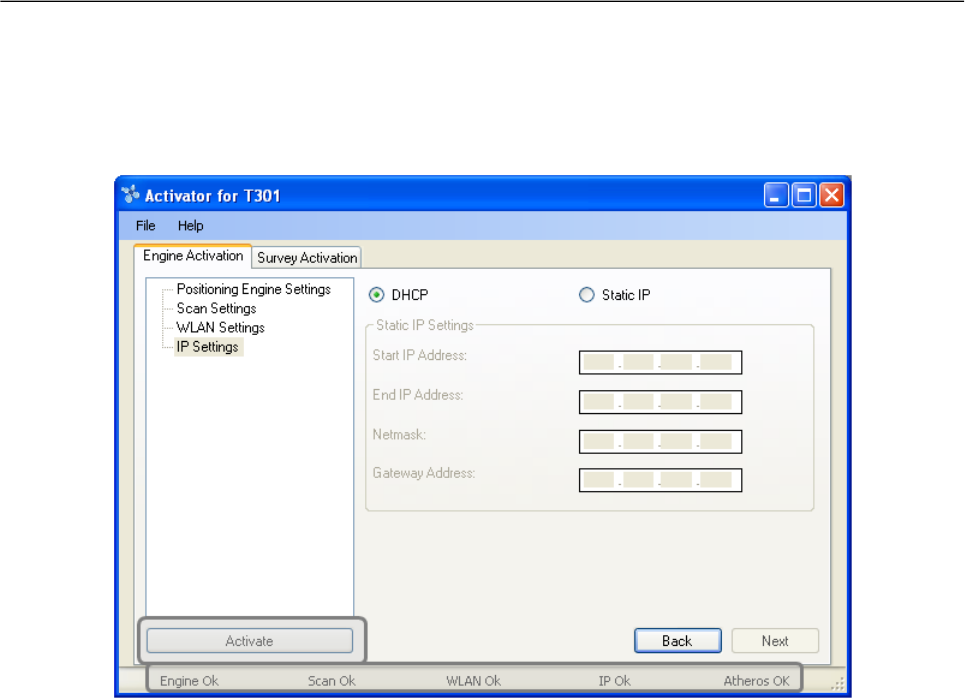Click the Netmask field

point(660,441)
